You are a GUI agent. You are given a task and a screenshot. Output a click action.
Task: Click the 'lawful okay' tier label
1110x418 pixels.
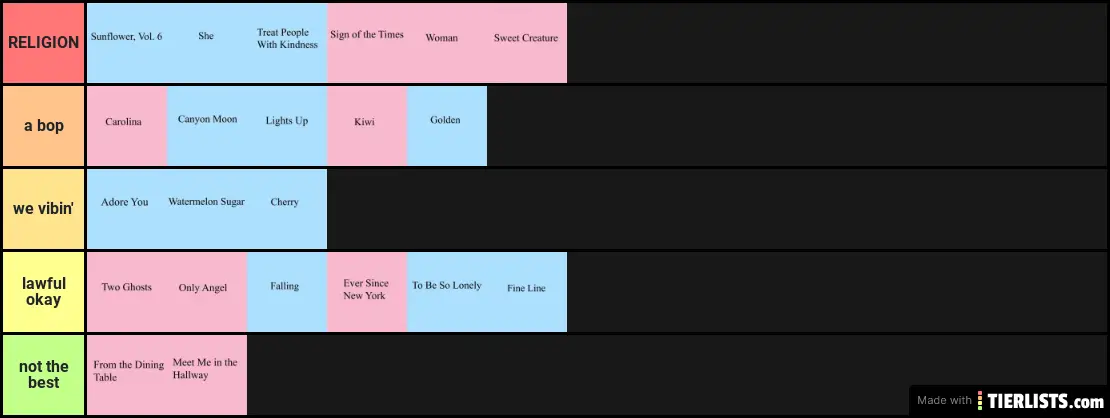tap(43, 292)
